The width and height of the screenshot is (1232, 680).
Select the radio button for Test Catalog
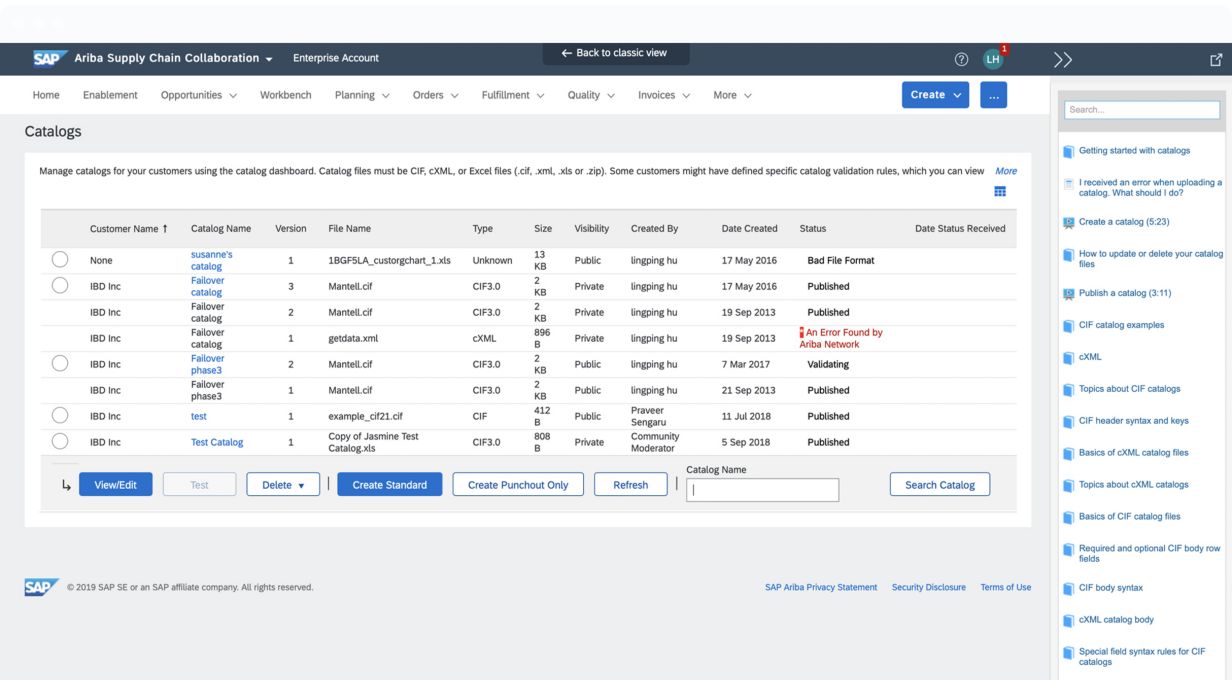60,442
